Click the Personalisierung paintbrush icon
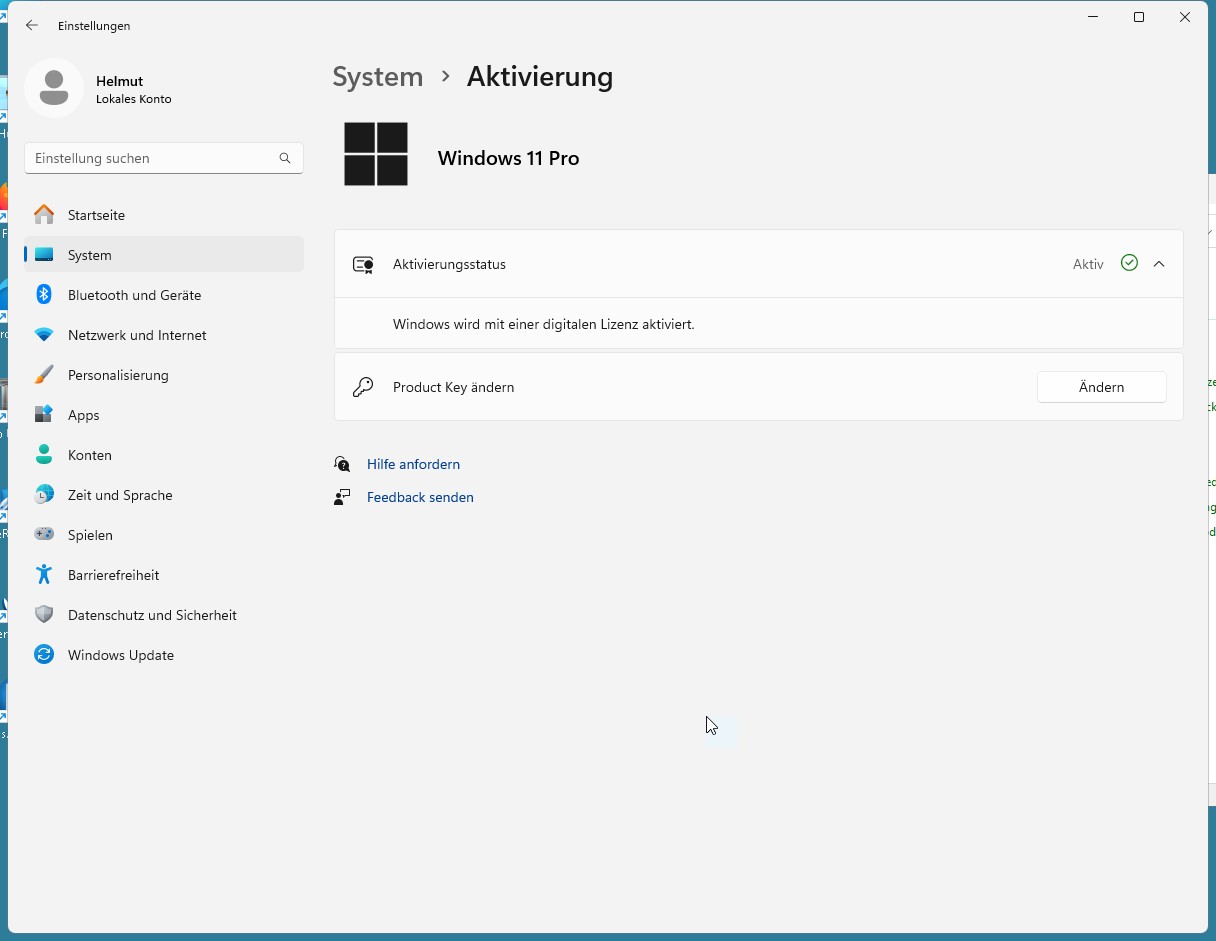 [x=44, y=375]
